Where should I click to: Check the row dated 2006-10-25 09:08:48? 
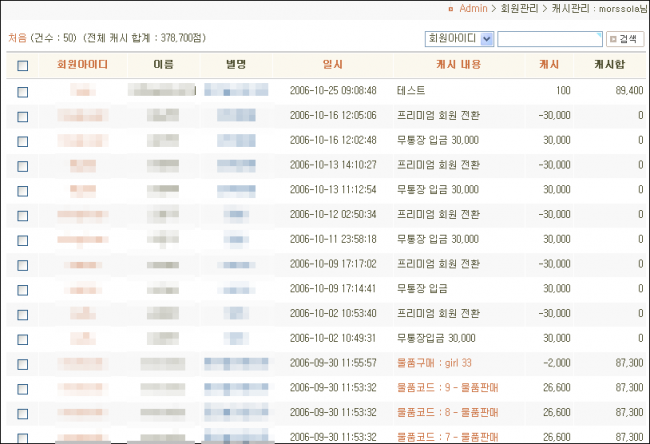23,91
